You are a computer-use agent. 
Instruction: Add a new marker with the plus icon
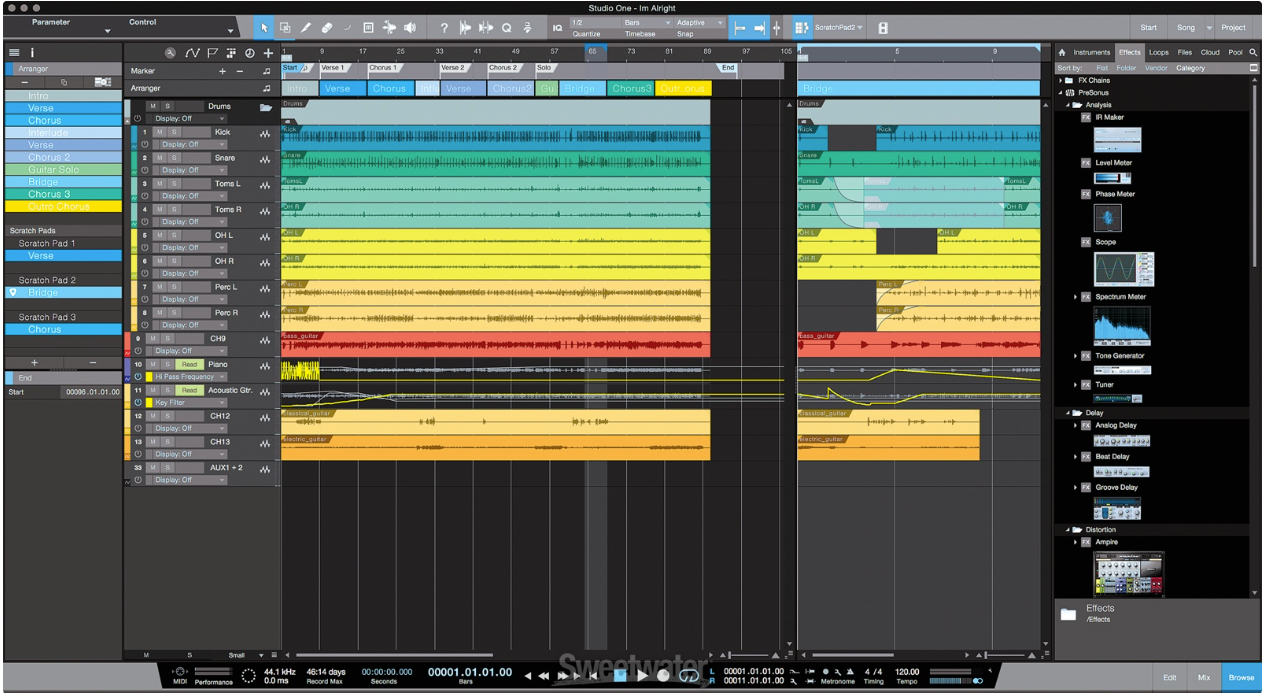click(x=222, y=71)
